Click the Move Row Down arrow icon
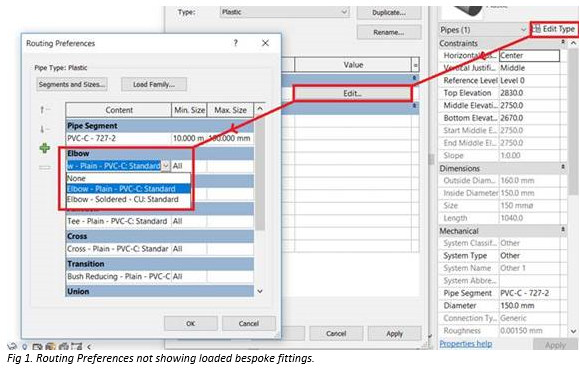Viewport: 580px width, 371px height. 44,129
